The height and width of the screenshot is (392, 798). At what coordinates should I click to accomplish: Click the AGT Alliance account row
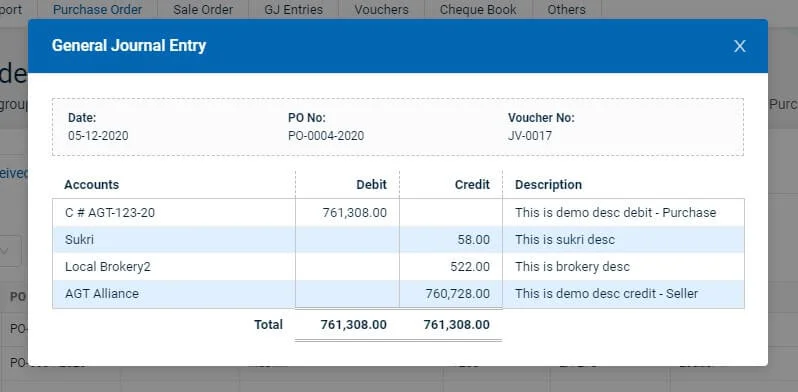point(398,294)
